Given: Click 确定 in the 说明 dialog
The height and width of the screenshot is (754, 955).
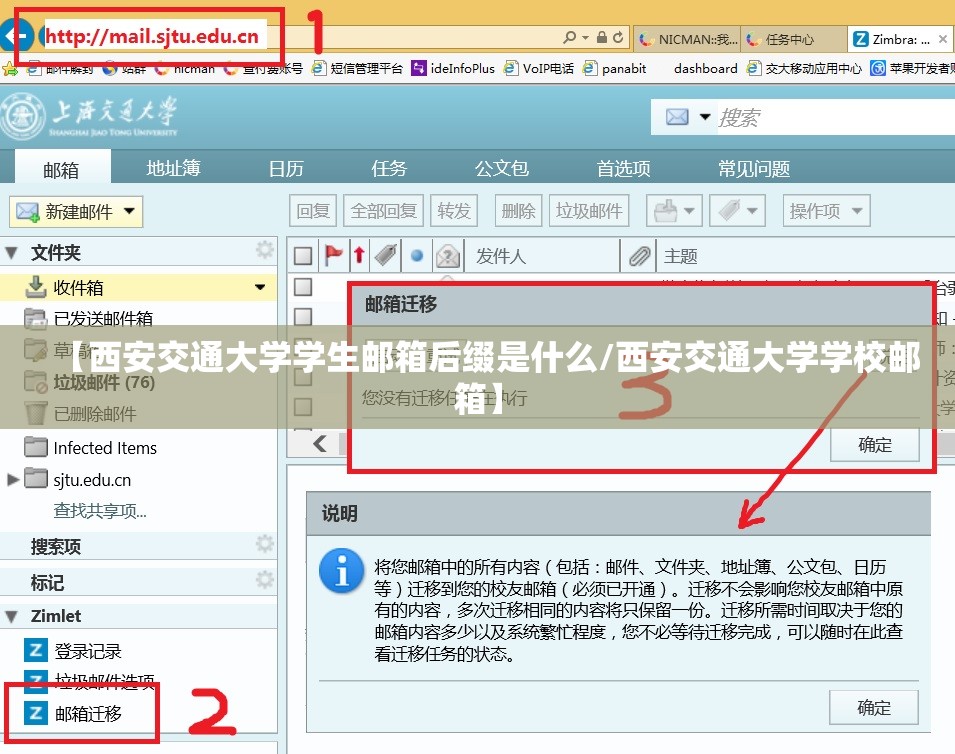Looking at the screenshot, I should (874, 708).
